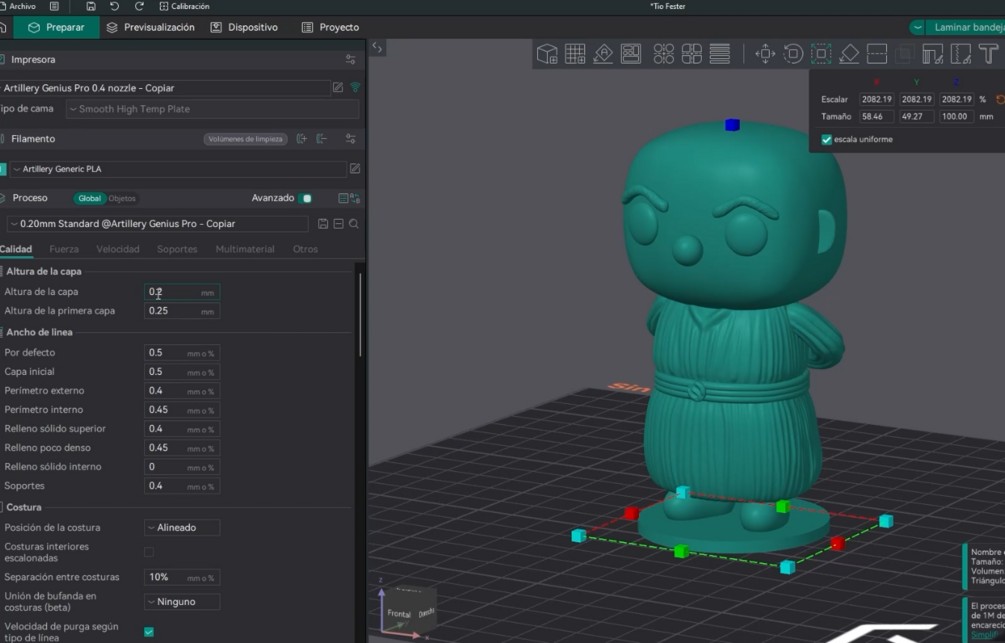Viewport: 1005px width, 643px height.
Task: Click the Arrange all objects icon
Action: pos(631,54)
